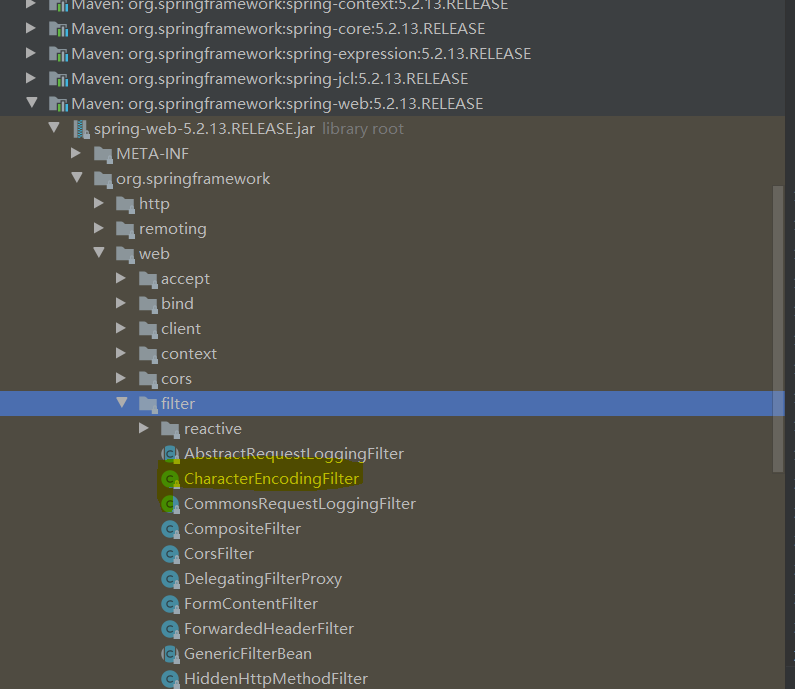Image resolution: width=795 pixels, height=689 pixels.
Task: Click the spring-web Maven library icon
Action: click(x=58, y=104)
